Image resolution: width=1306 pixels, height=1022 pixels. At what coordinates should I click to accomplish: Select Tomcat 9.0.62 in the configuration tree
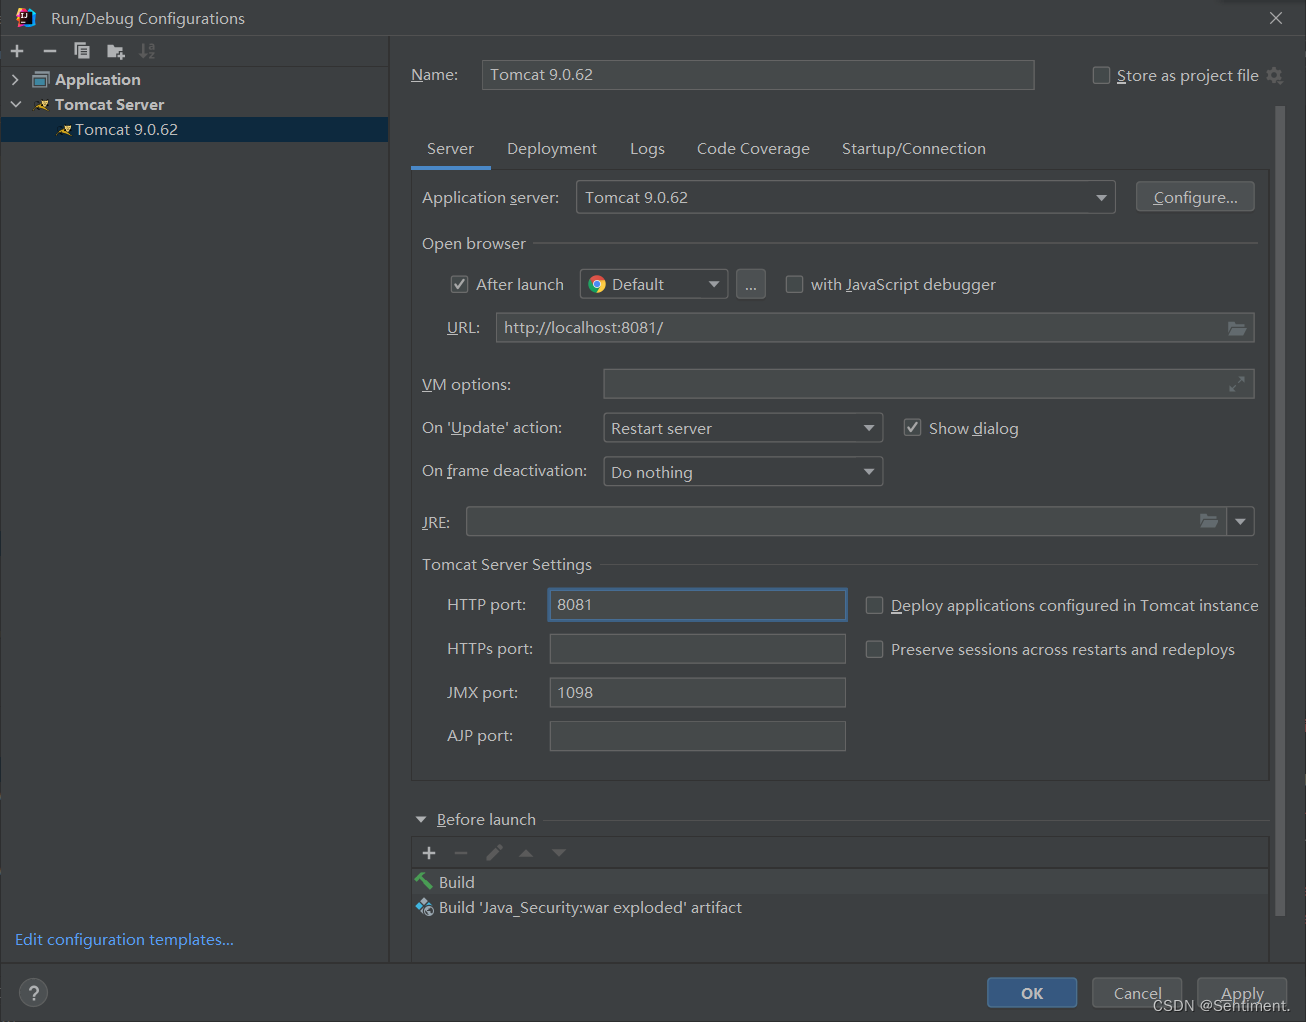(x=194, y=130)
